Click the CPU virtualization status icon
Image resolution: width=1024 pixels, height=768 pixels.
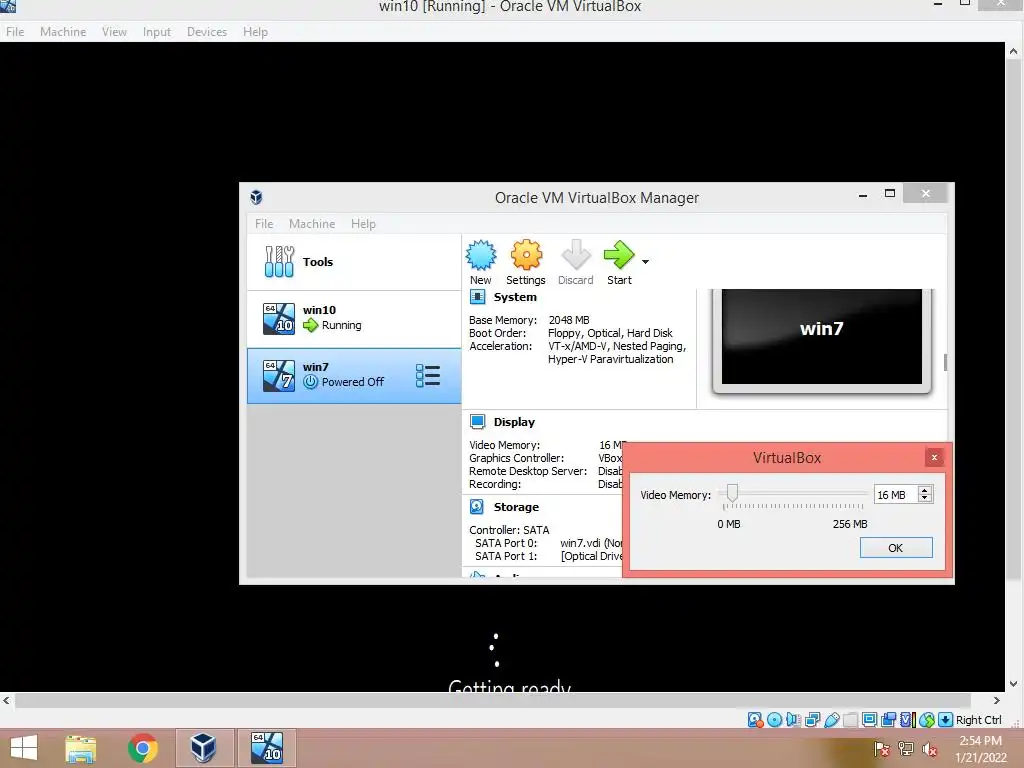[x=908, y=720]
